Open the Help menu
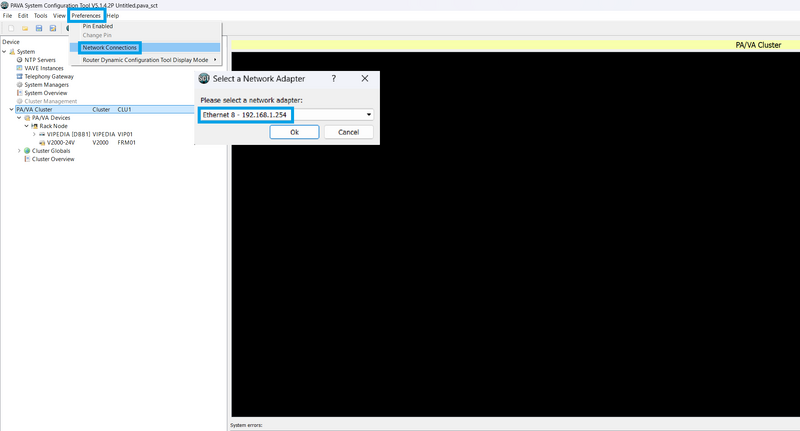Screen dimensions: 800x431 113,16
